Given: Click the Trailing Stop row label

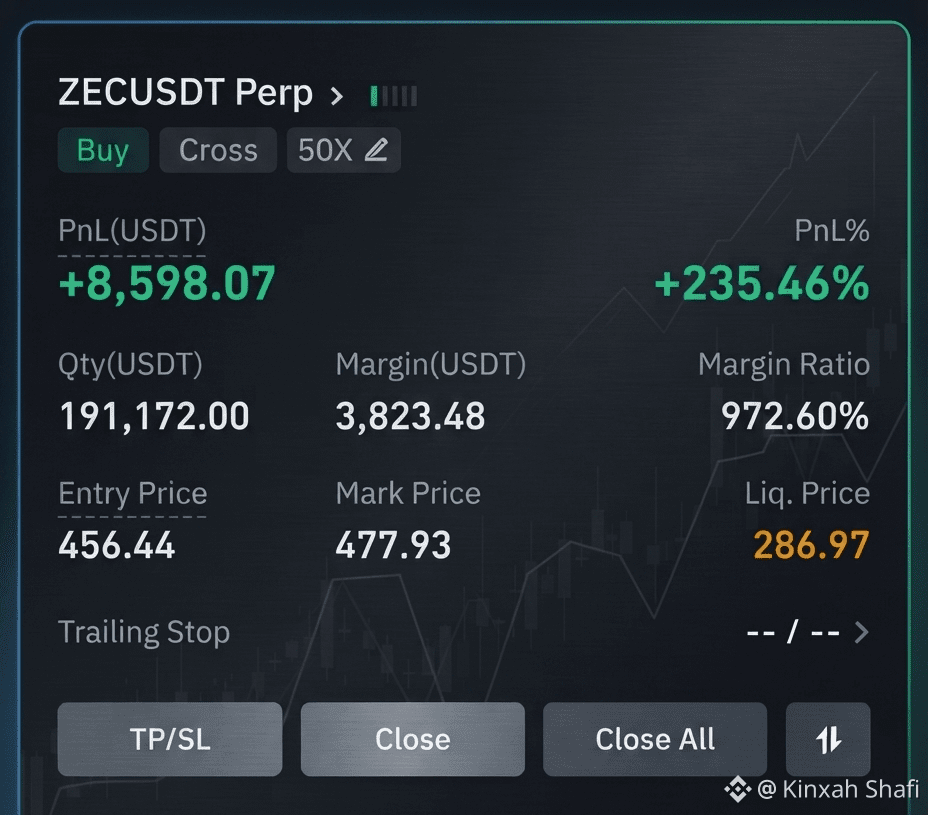Looking at the screenshot, I should (x=144, y=632).
